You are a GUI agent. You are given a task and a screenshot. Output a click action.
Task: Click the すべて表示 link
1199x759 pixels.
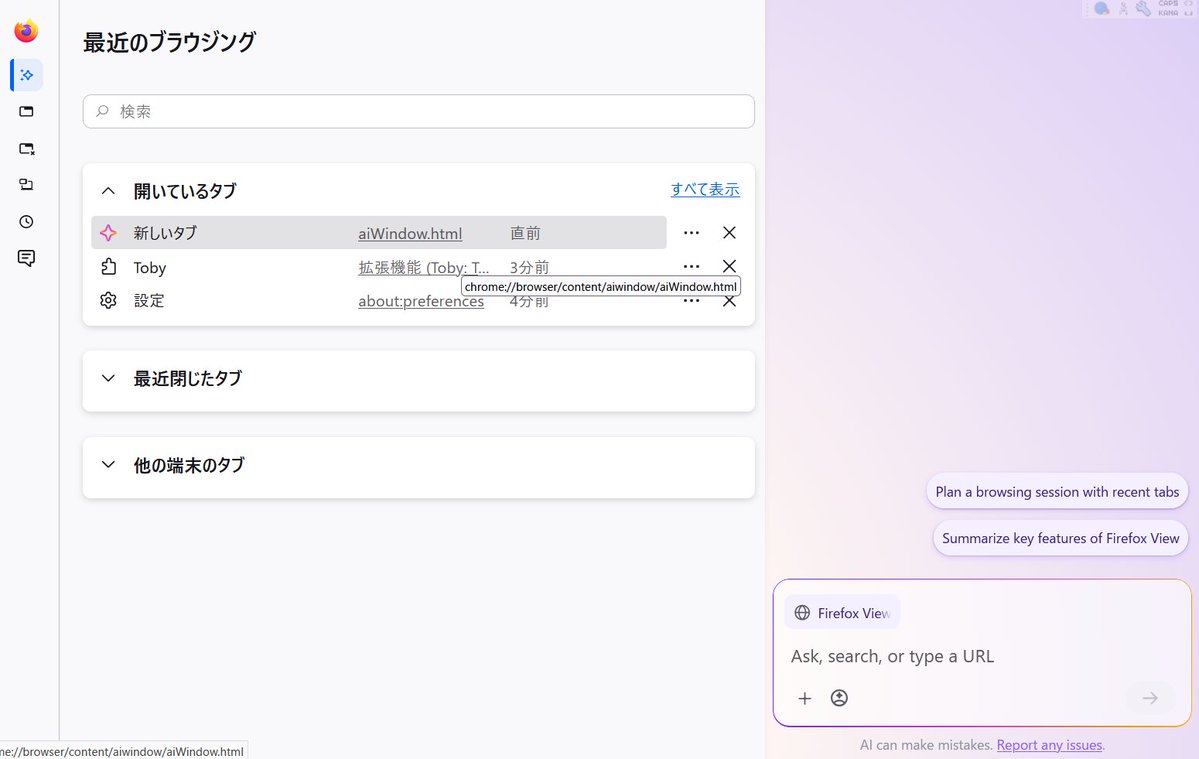[x=705, y=190]
